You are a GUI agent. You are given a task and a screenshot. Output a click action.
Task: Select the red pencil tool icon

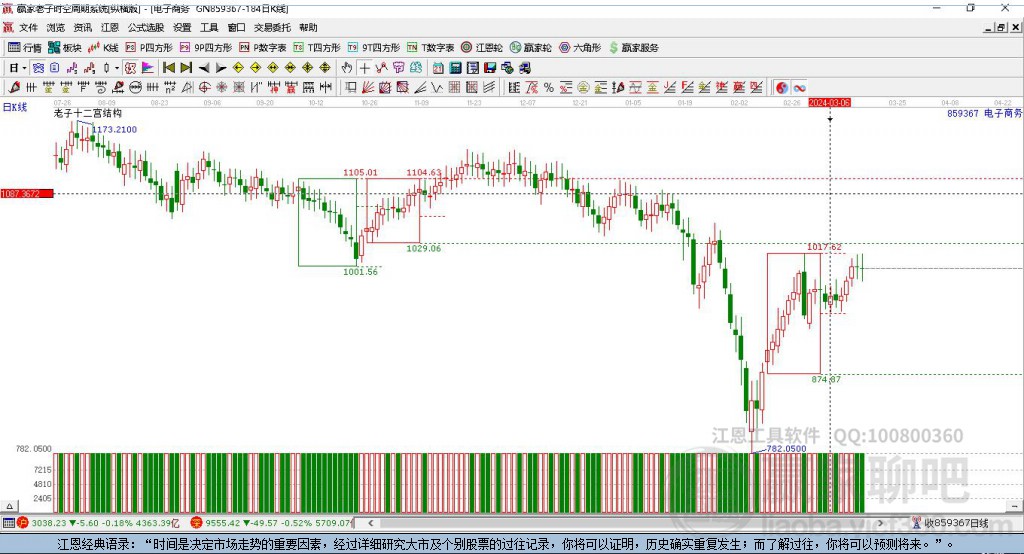[14, 88]
